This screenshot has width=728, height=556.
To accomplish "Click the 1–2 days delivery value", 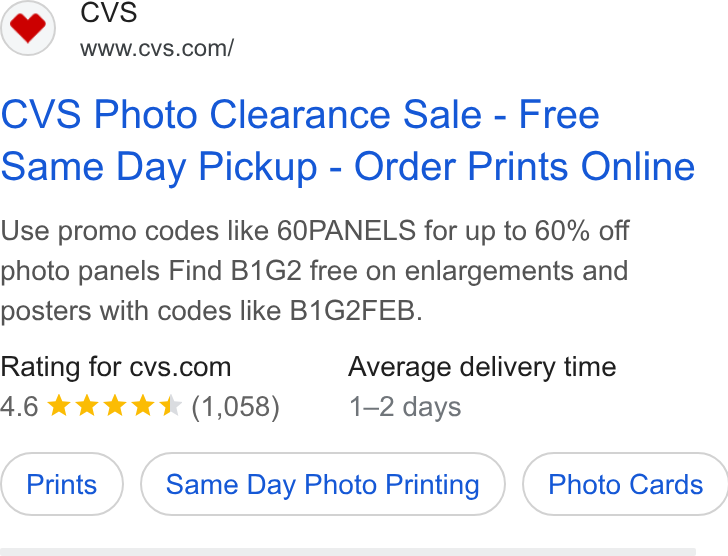I will pos(405,407).
